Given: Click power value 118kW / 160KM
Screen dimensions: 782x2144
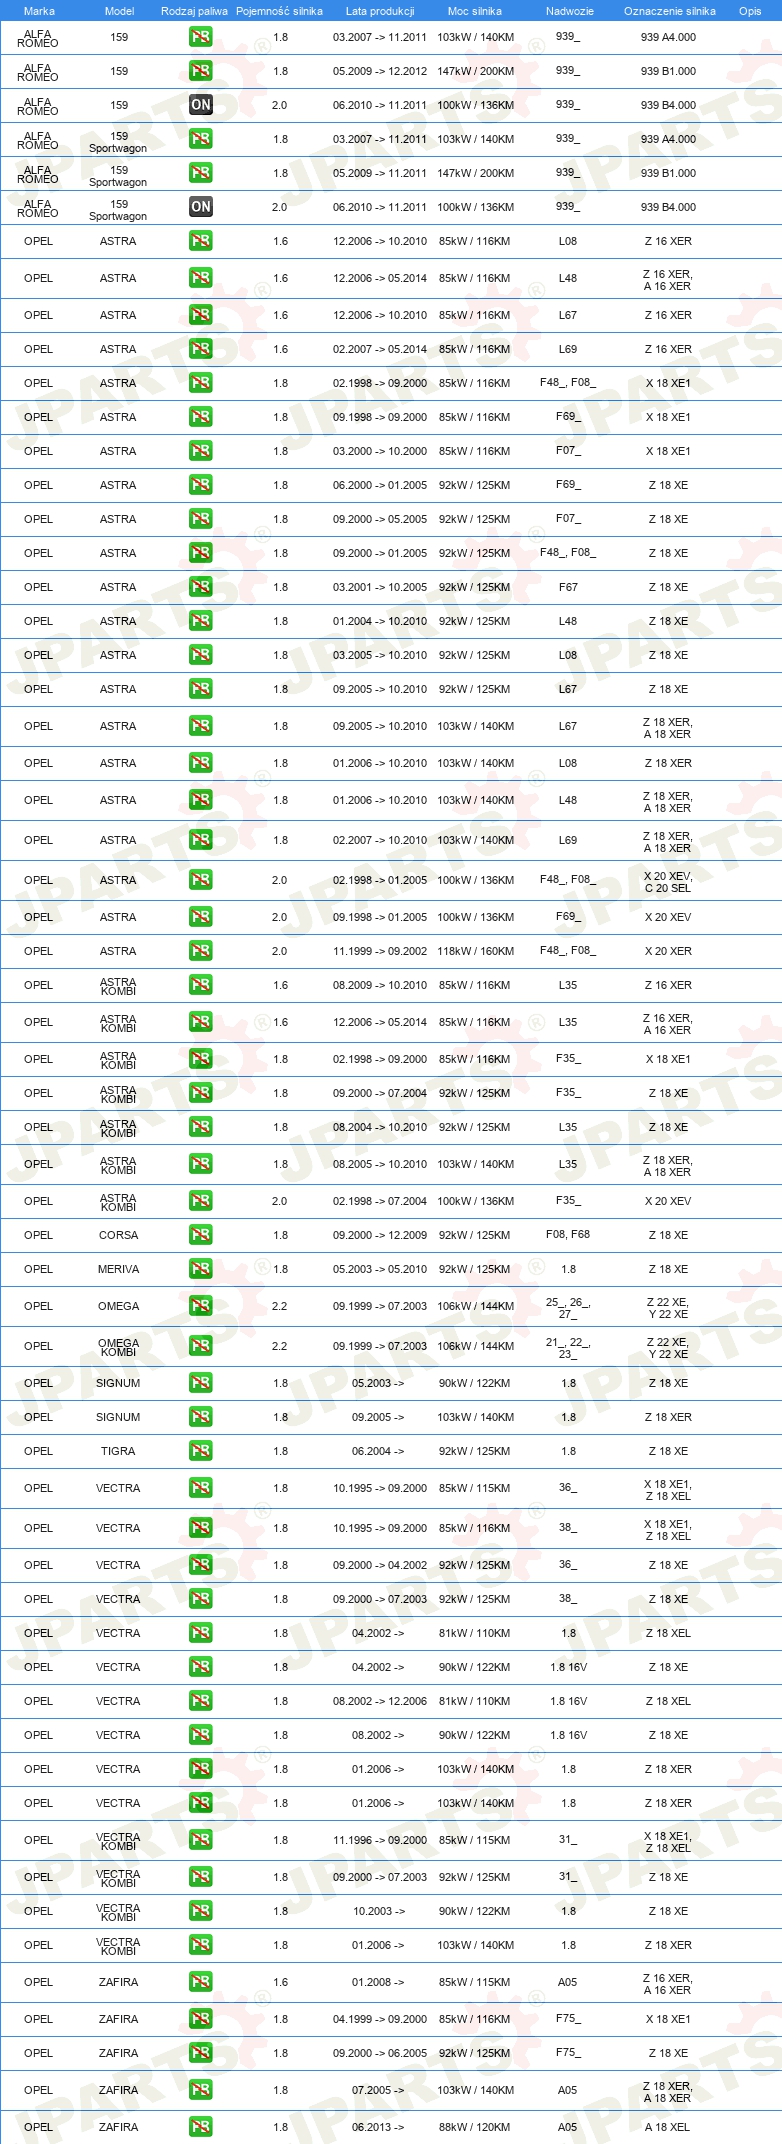Looking at the screenshot, I should pos(475,951).
